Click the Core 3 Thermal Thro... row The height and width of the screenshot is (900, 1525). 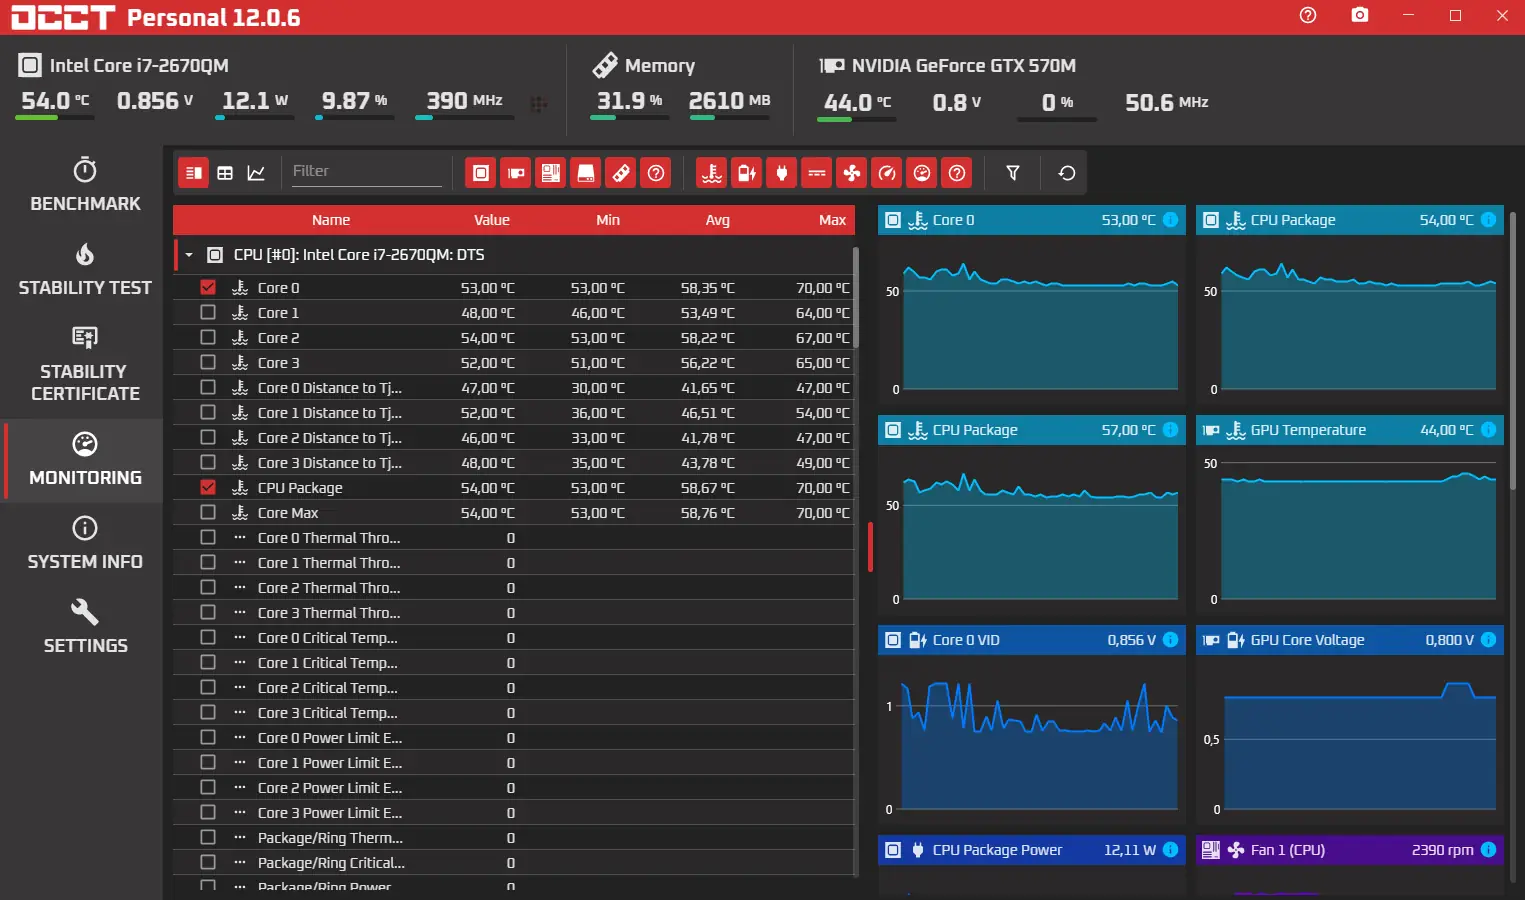pos(514,612)
